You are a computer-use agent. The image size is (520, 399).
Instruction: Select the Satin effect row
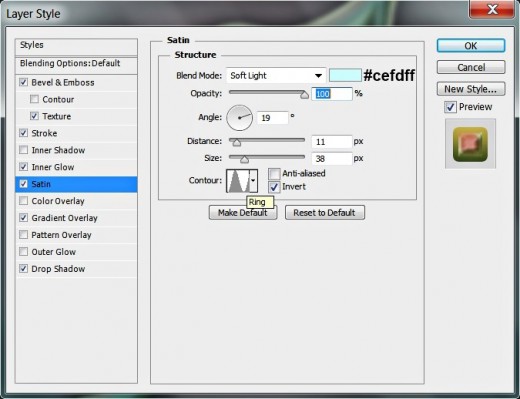pos(76,184)
